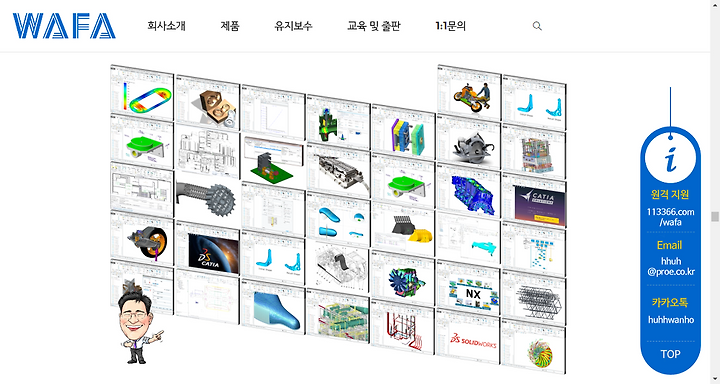Open the 유지보수 menu
This screenshot has width=720, height=384.
293,26
